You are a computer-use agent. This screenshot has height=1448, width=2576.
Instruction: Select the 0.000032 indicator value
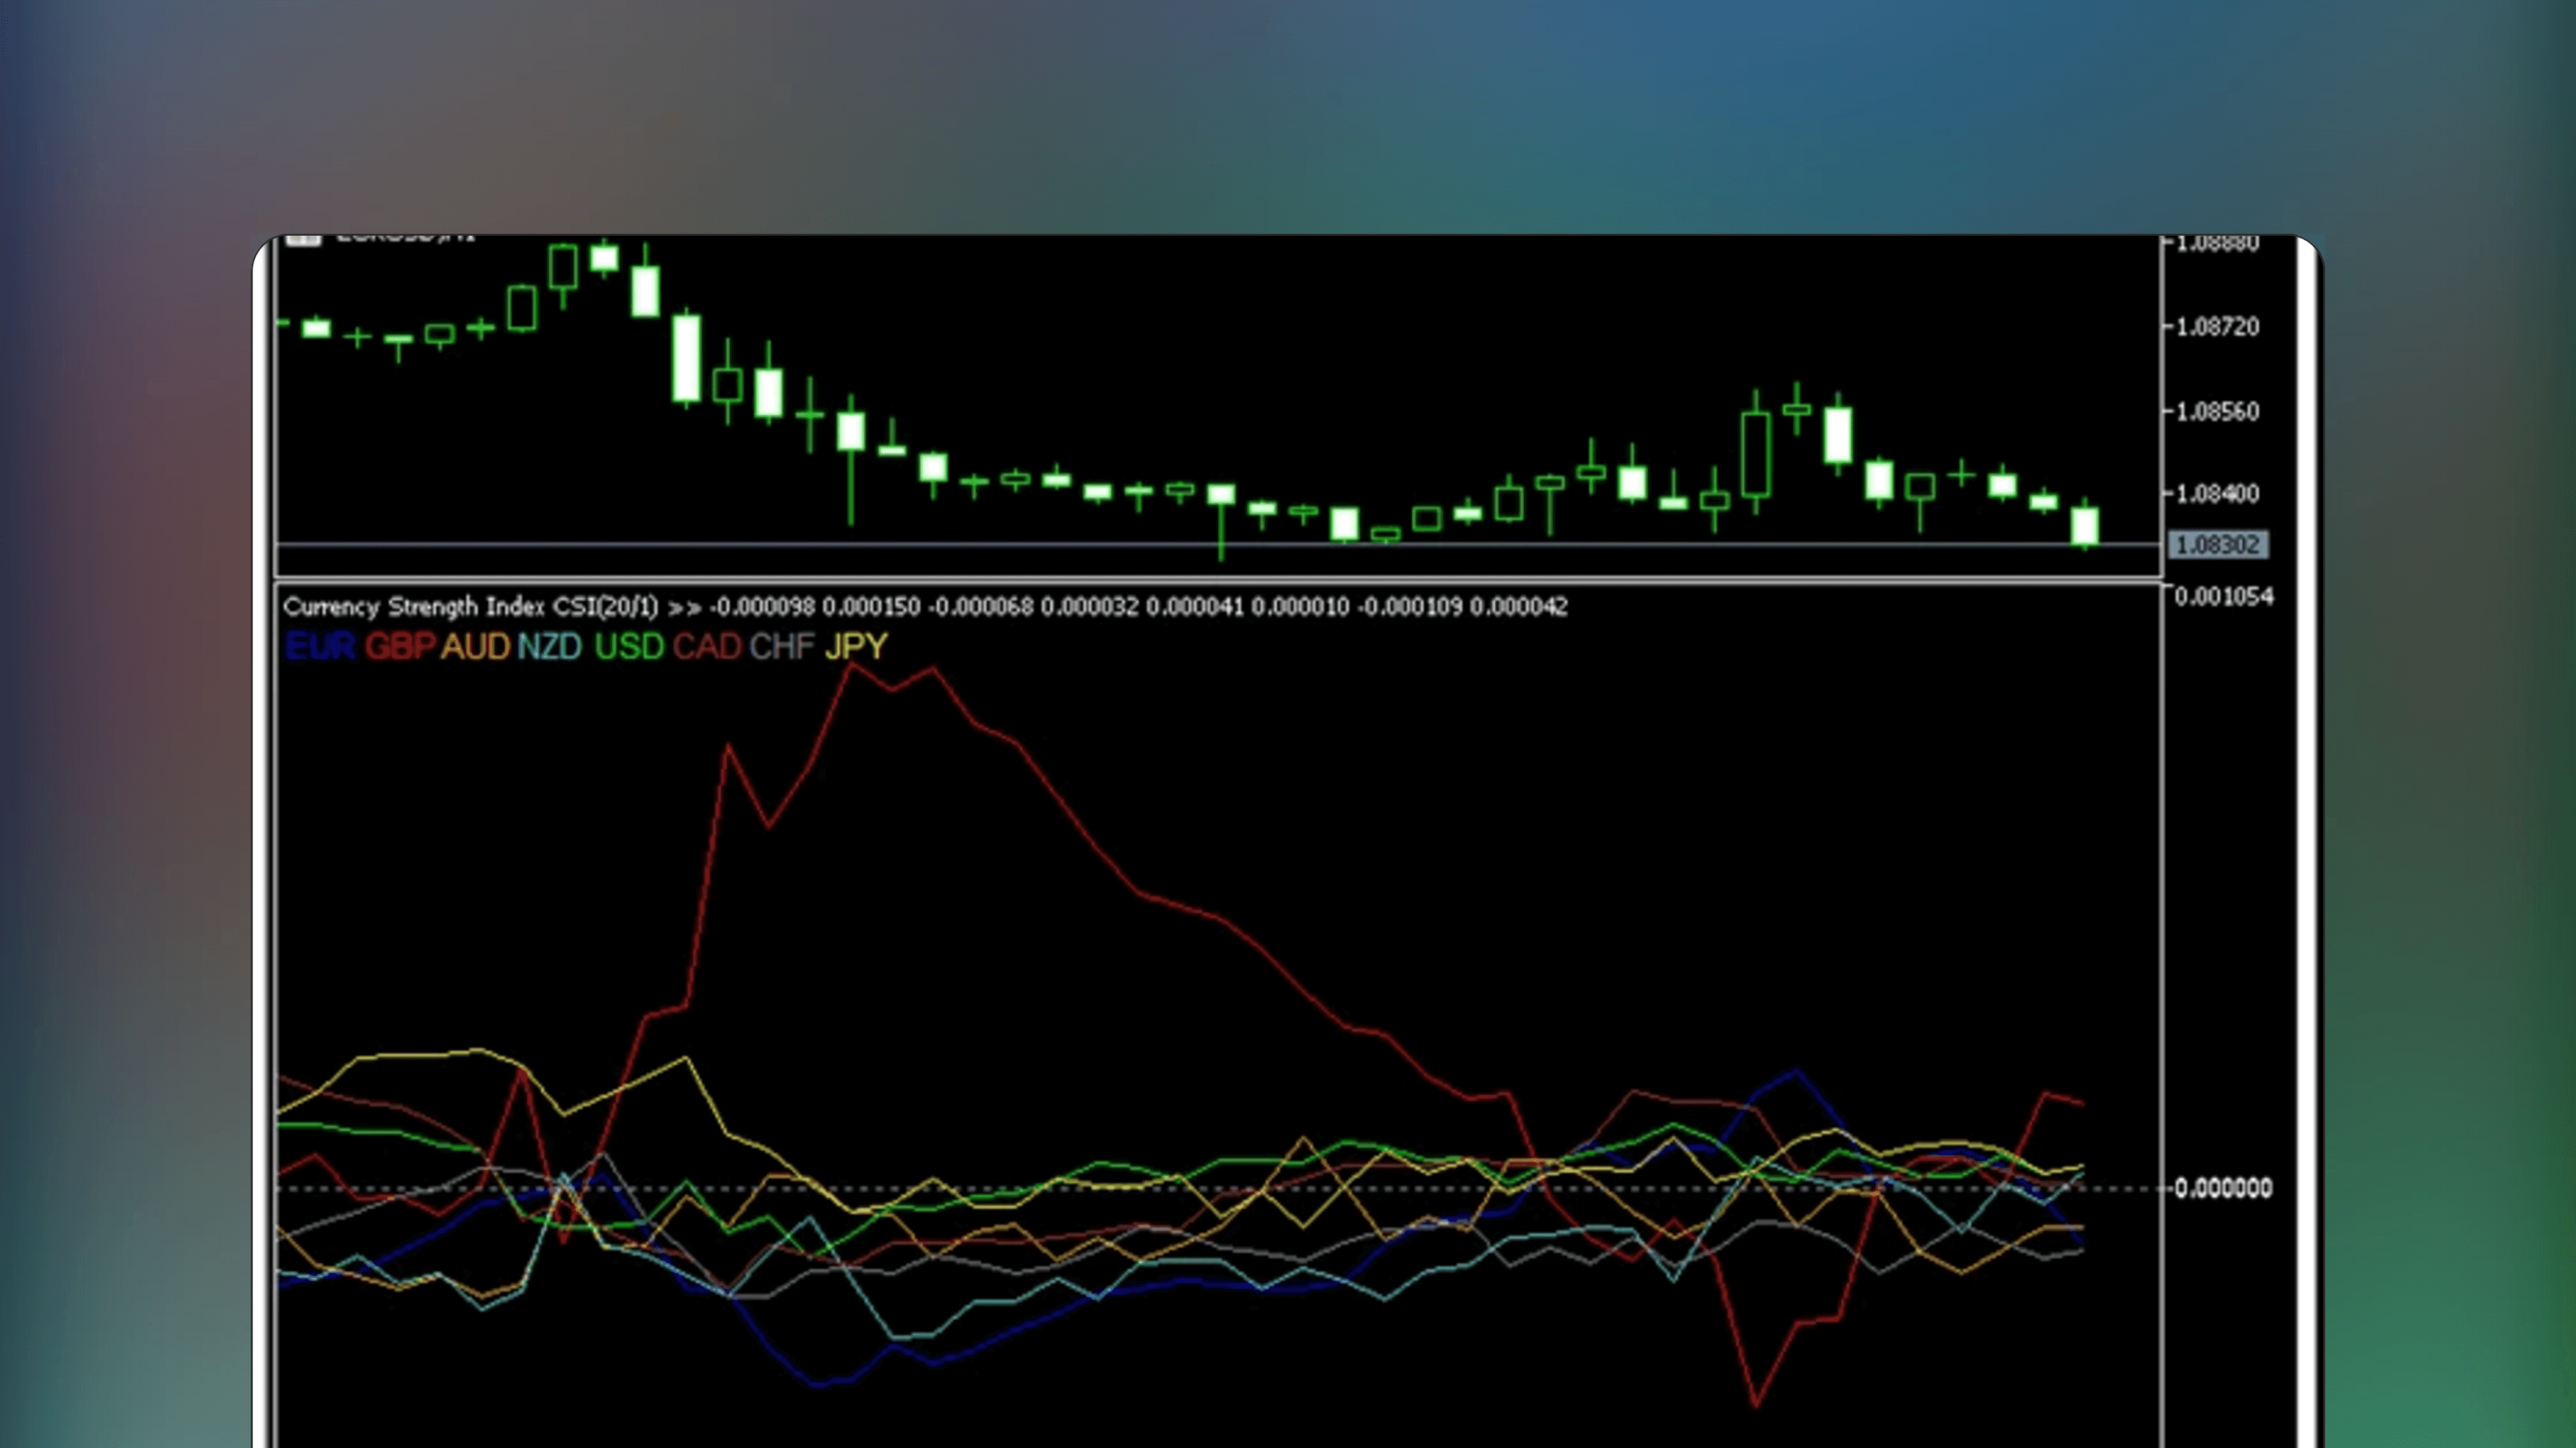pos(1089,607)
